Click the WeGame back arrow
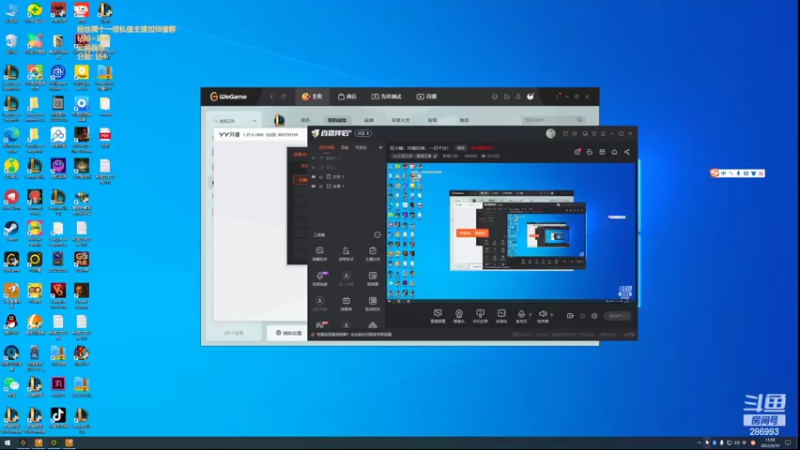Image resolution: width=800 pixels, height=450 pixels. pos(271,96)
